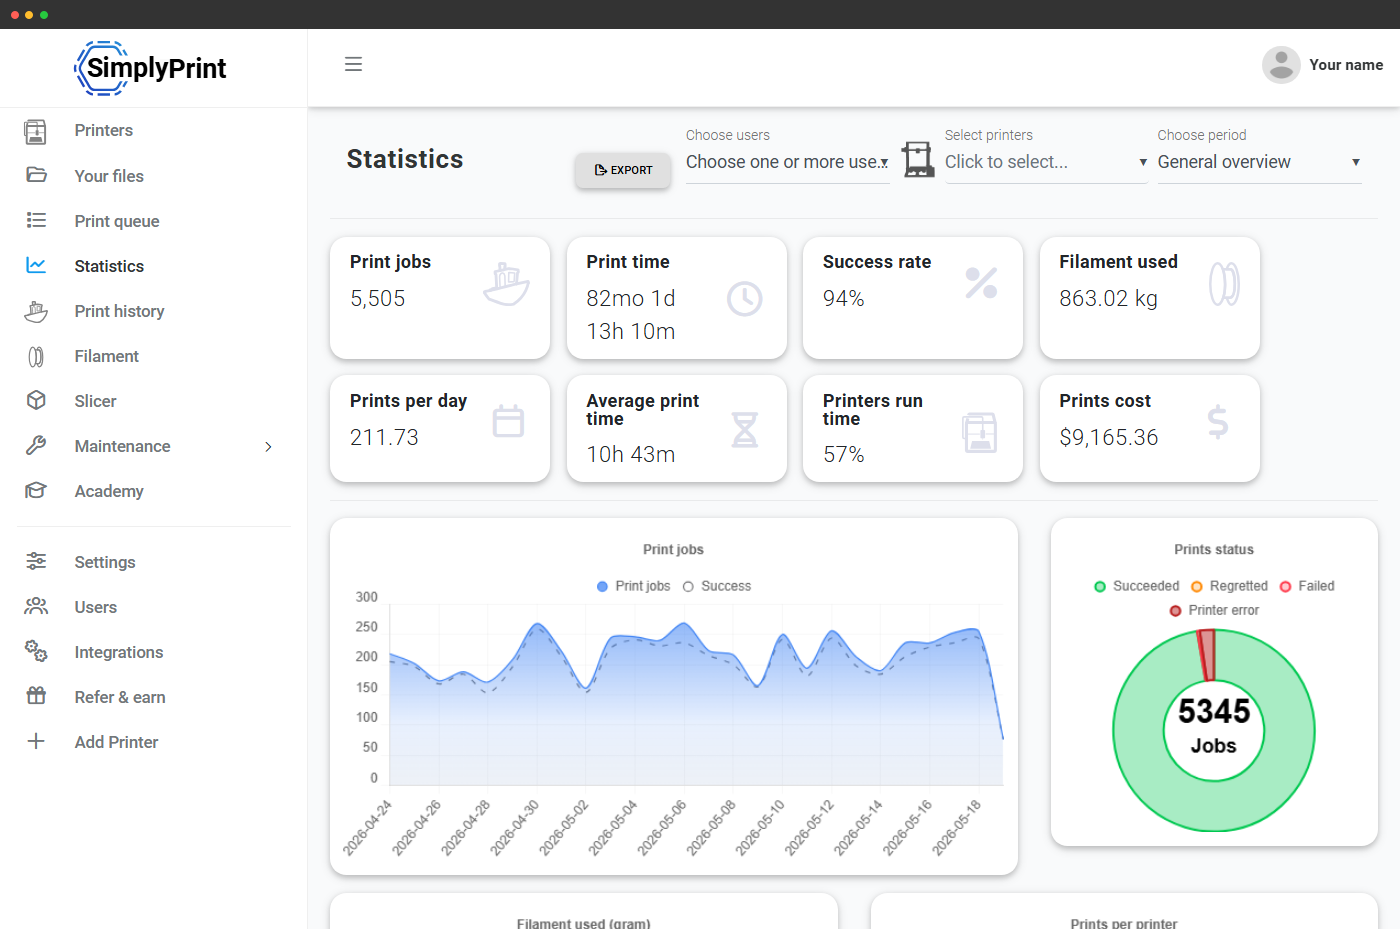Open the Select printers dropdown
This screenshot has width=1400, height=929.
1046,162
